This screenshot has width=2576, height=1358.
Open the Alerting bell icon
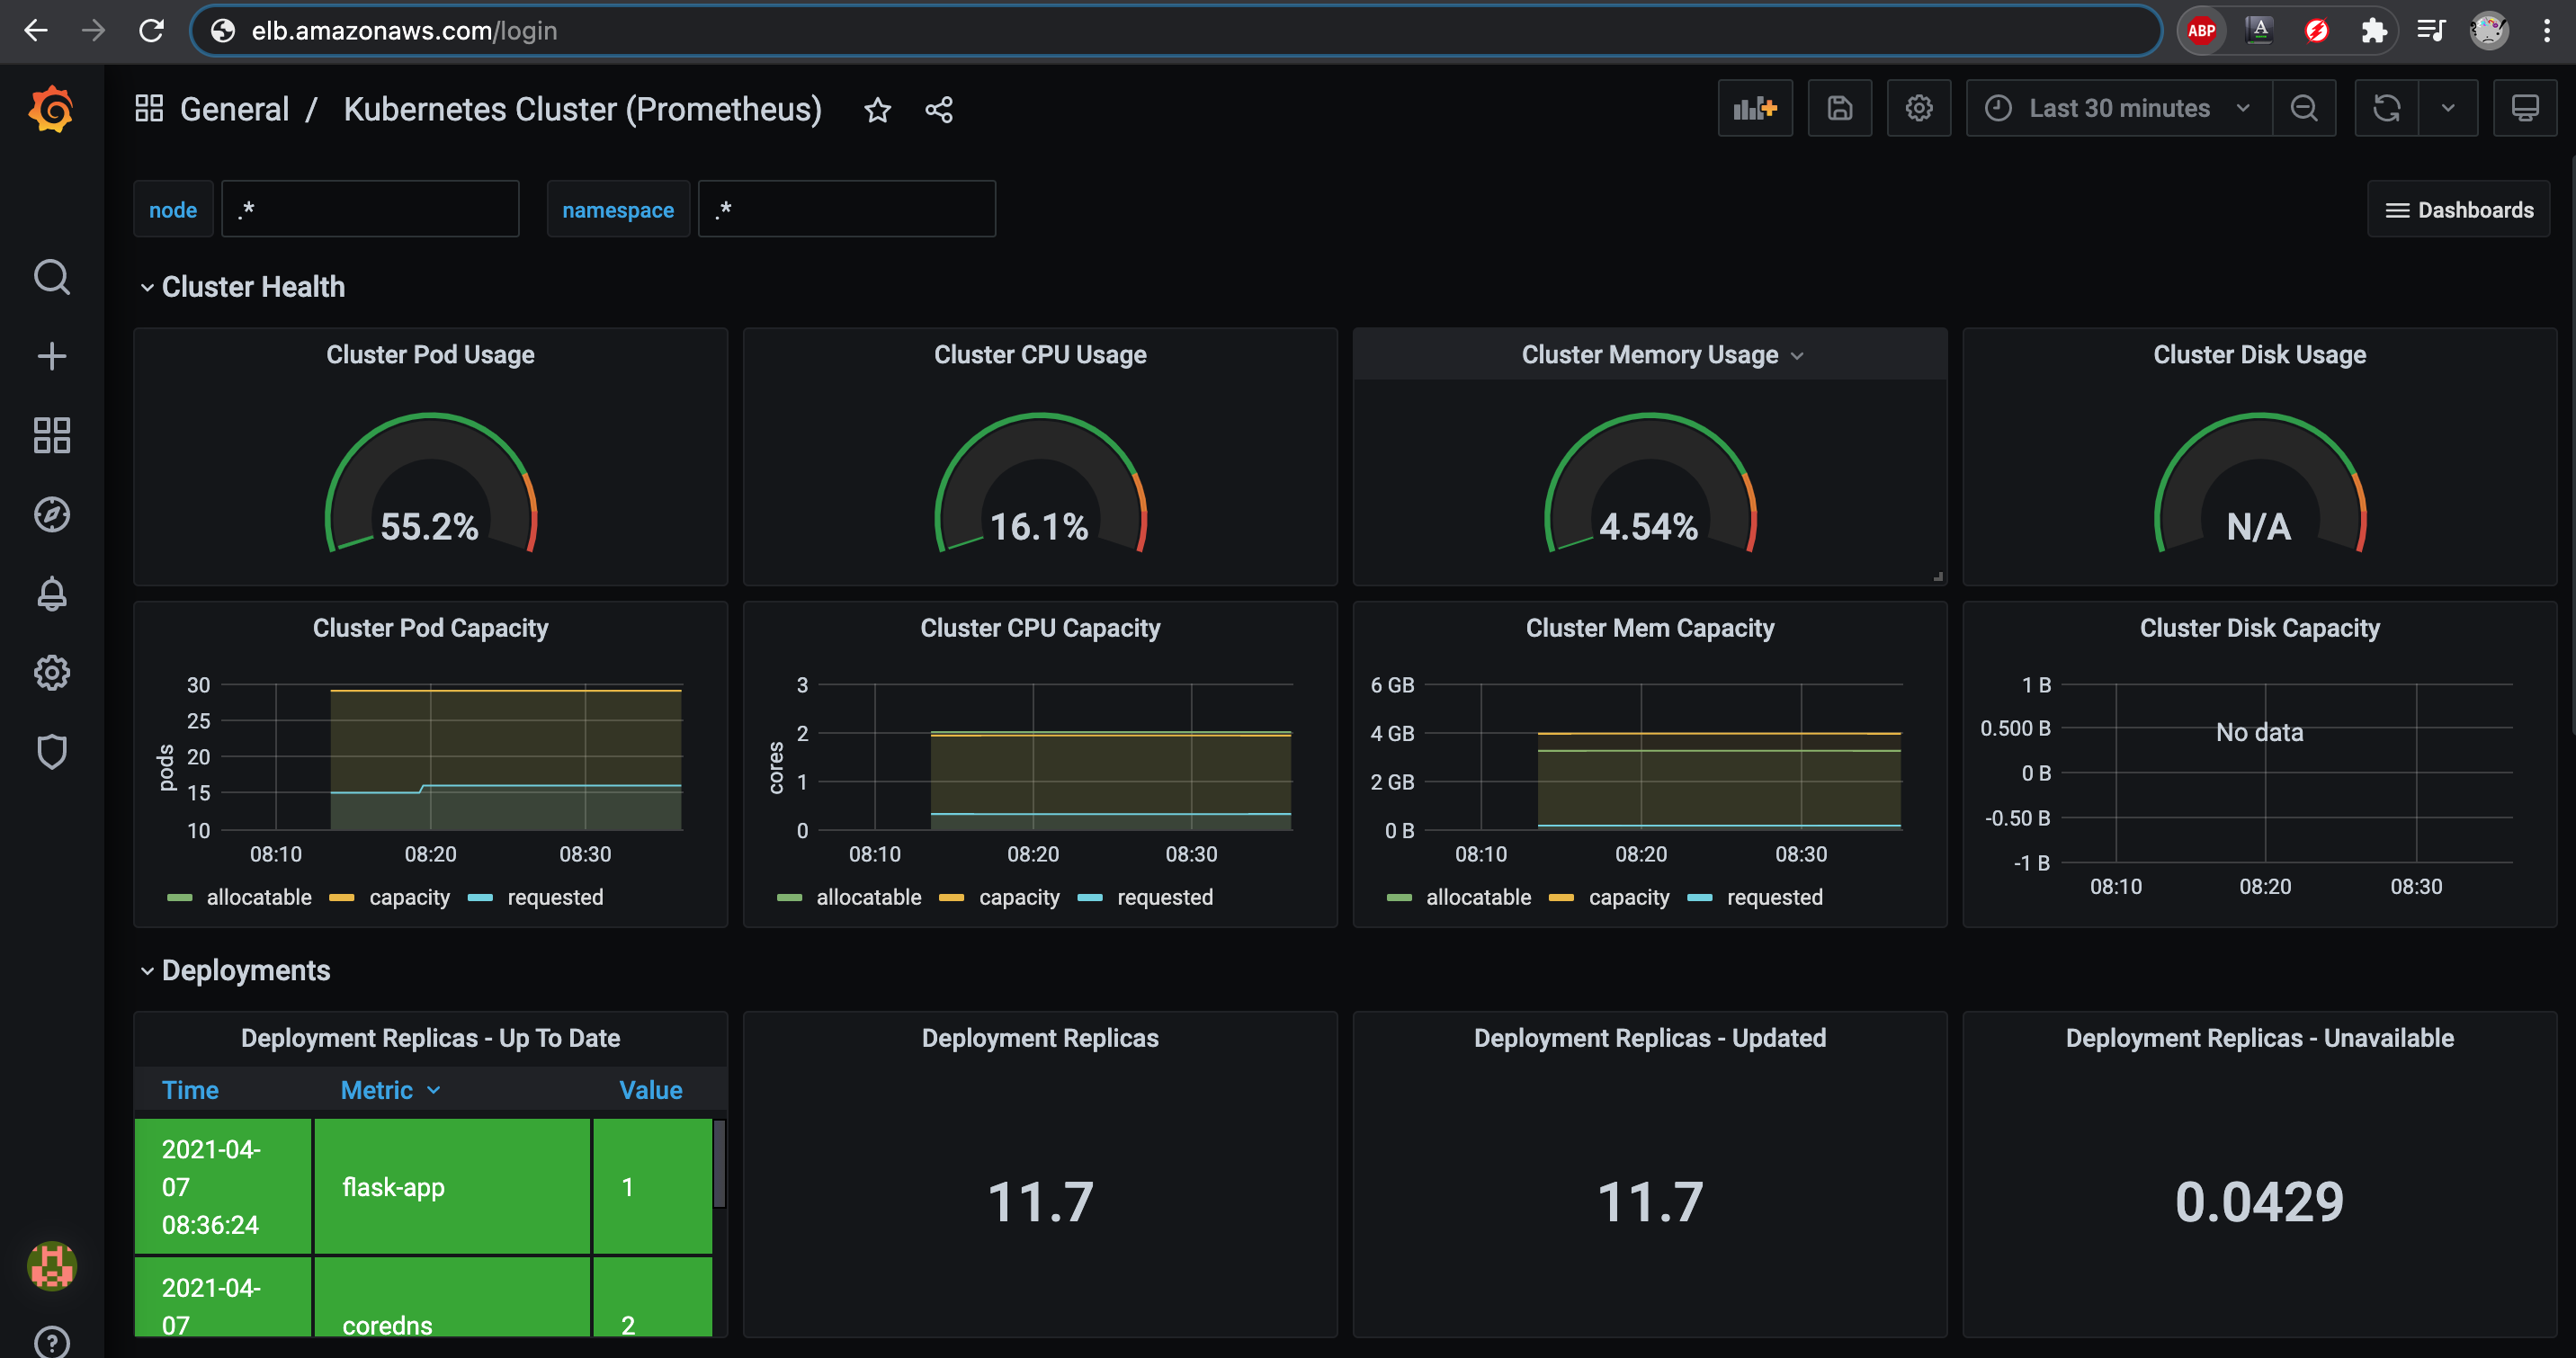click(x=51, y=594)
